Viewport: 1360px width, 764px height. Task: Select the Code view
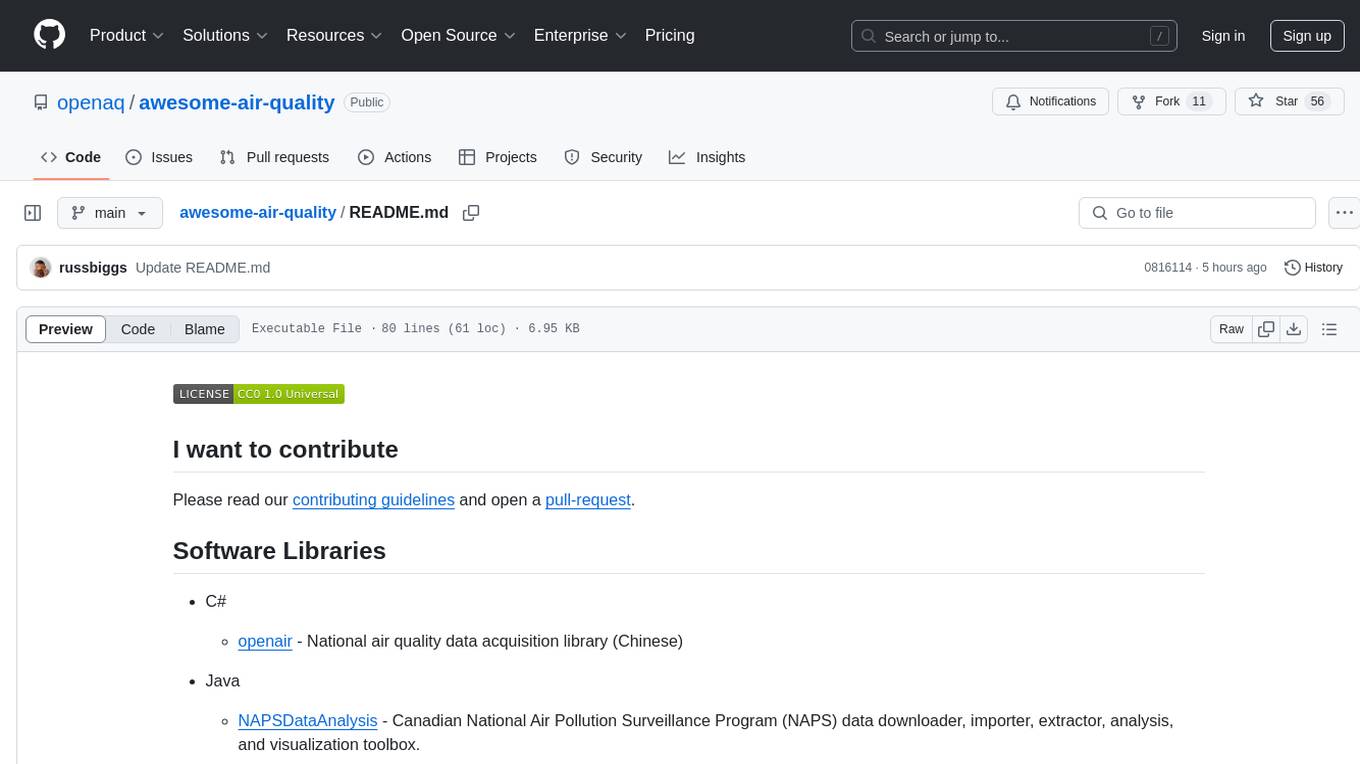coord(138,329)
